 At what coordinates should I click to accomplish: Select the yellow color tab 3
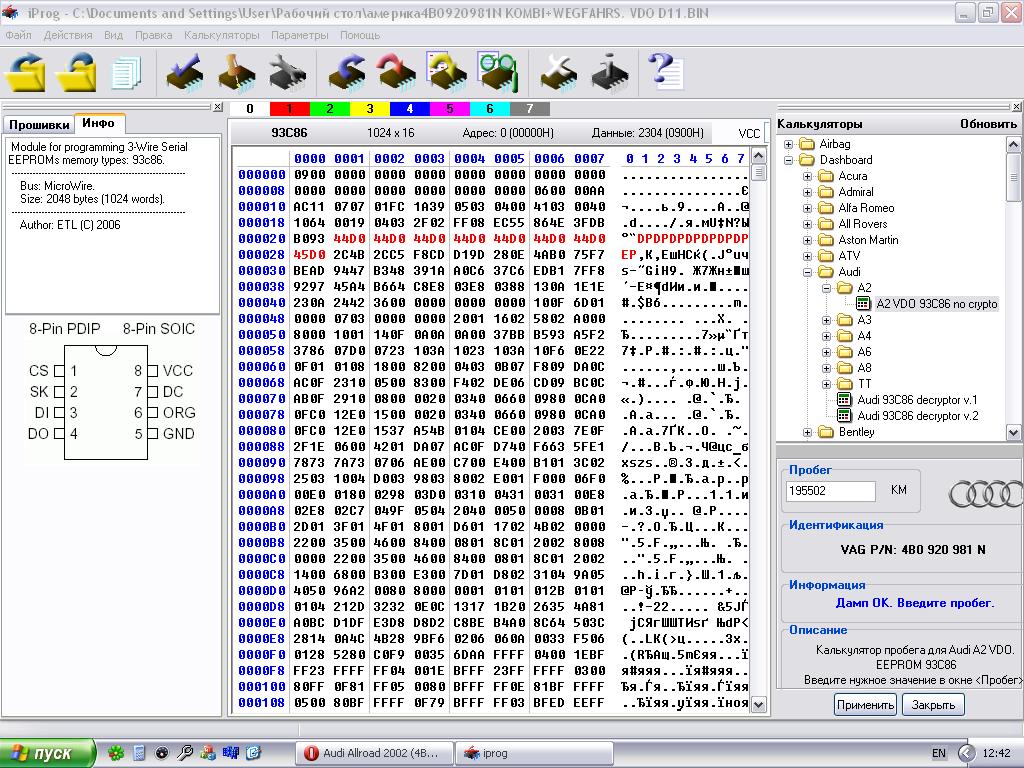(370, 108)
